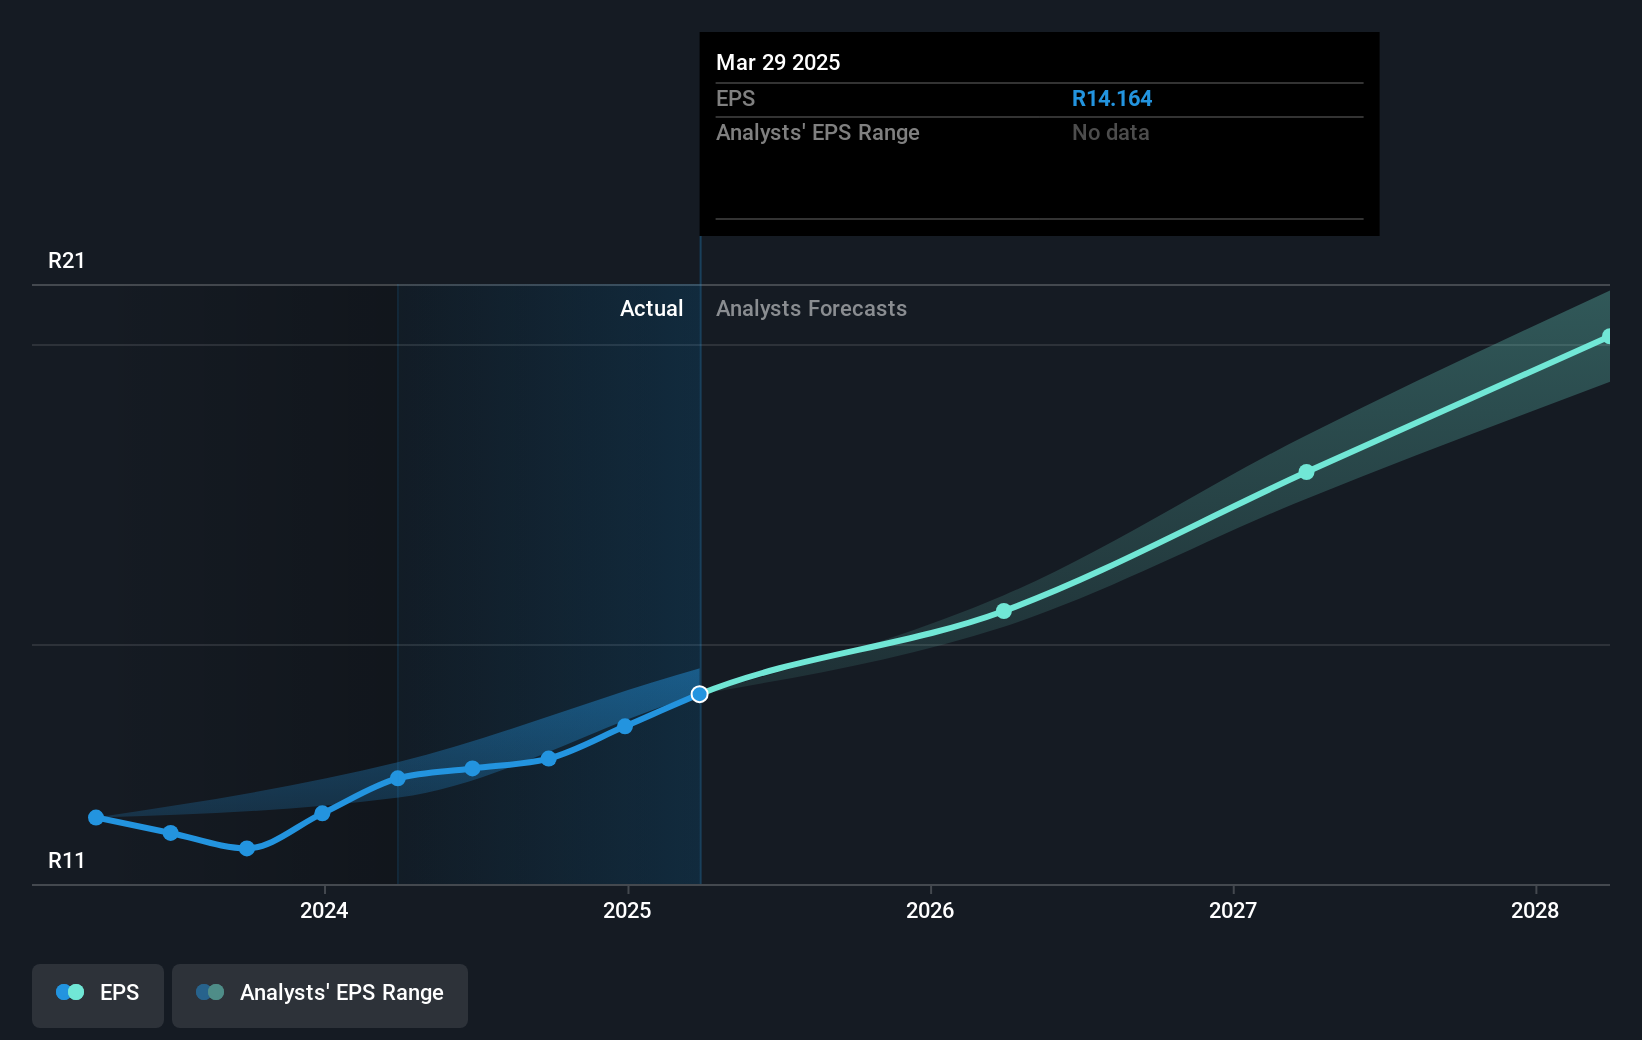Select the highlighted data point at Mar 29 2025
Viewport: 1642px width, 1040px height.
699,693
